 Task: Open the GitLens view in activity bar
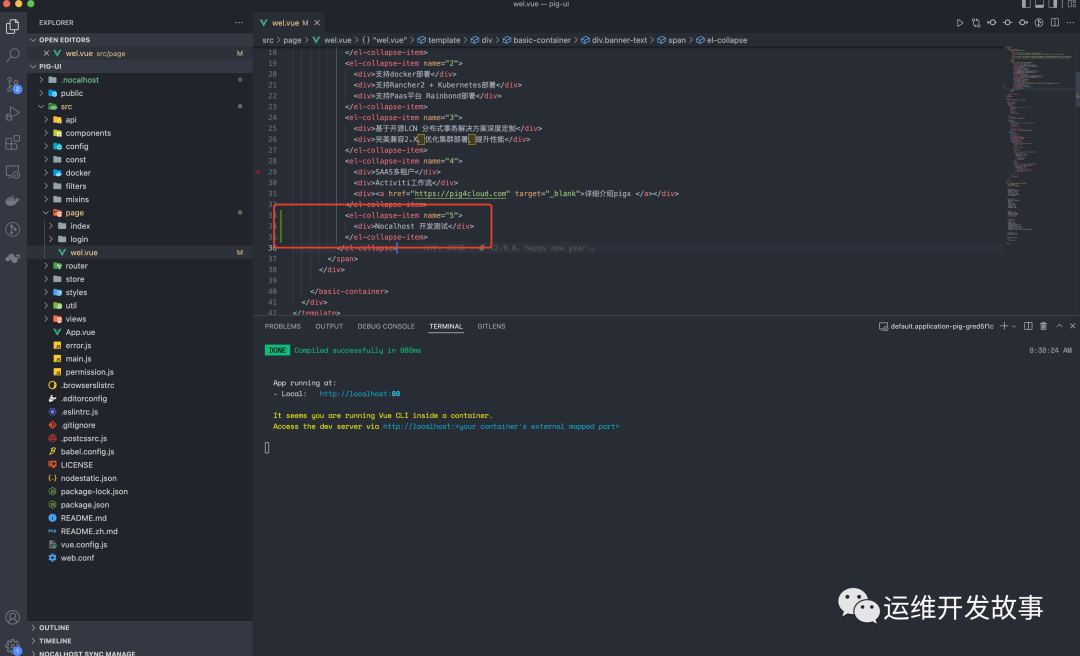(x=12, y=229)
